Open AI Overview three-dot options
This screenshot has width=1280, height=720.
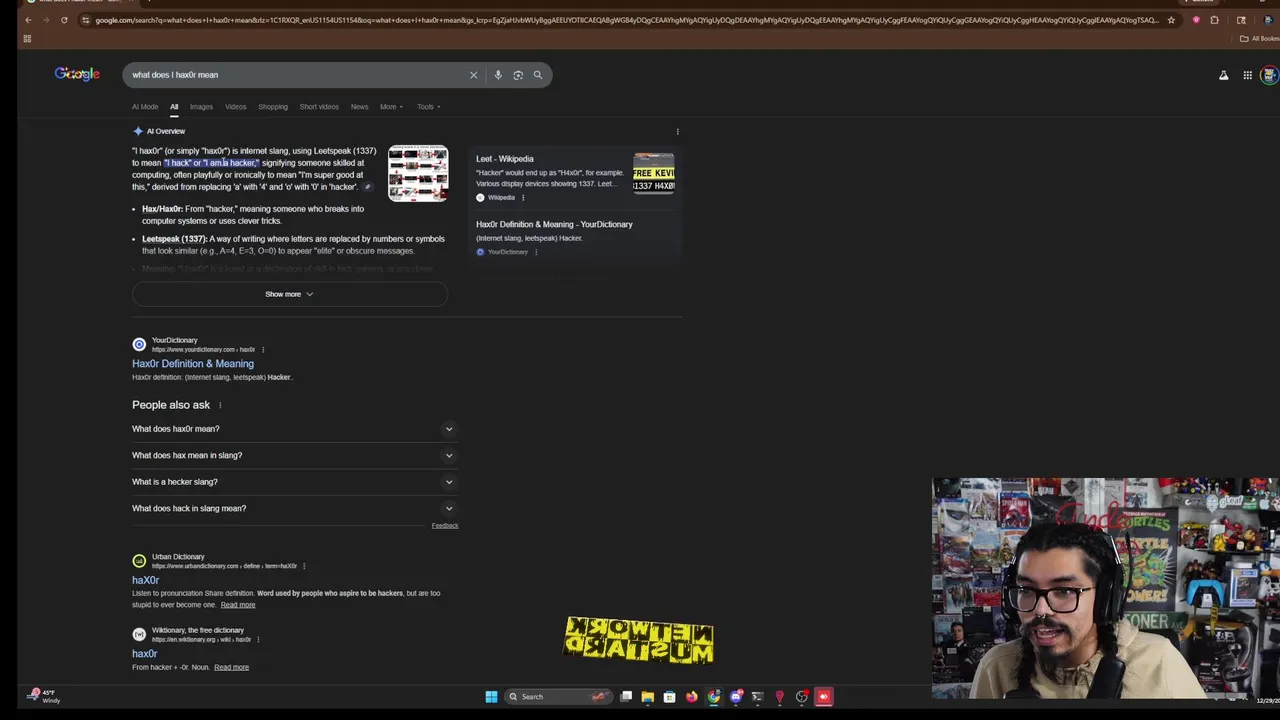click(677, 132)
